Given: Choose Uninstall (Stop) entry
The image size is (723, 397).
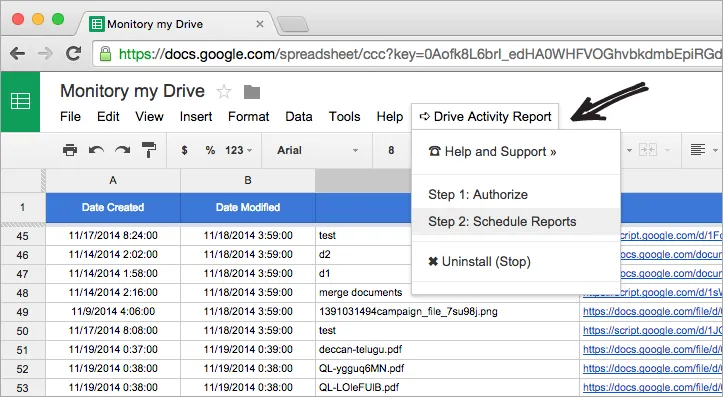Looking at the screenshot, I should (x=516, y=262).
